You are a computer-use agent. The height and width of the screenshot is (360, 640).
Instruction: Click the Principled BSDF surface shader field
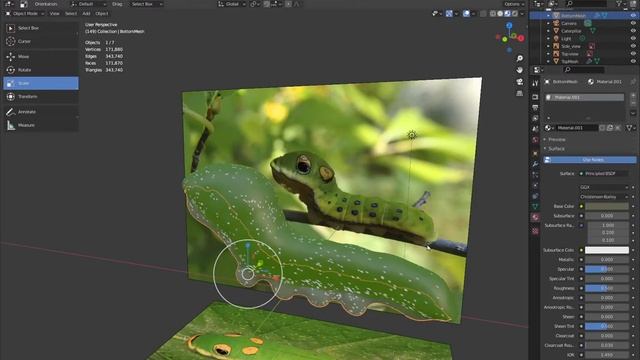tap(603, 174)
